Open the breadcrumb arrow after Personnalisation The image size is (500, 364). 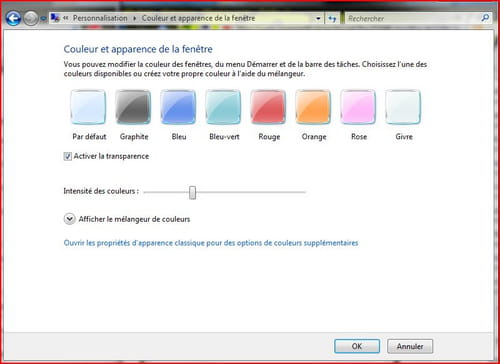pyautogui.click(x=135, y=19)
